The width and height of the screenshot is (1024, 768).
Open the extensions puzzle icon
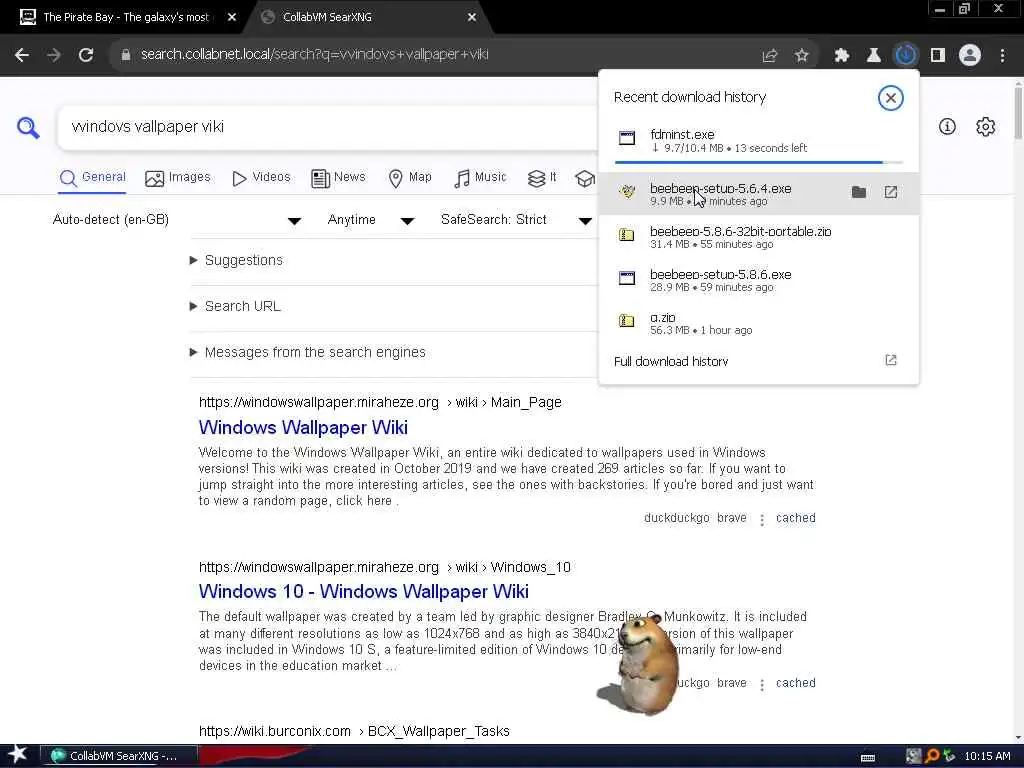842,56
